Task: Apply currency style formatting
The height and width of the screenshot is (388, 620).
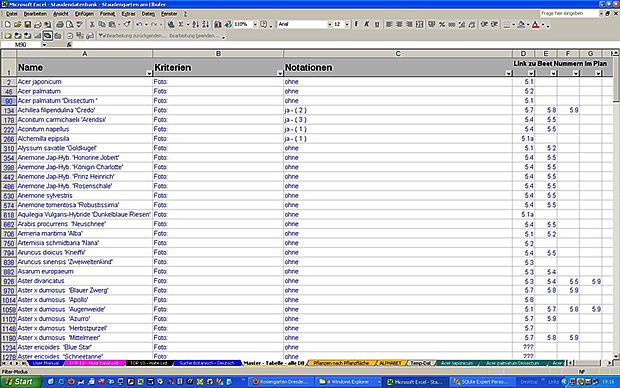Action: [x=431, y=25]
